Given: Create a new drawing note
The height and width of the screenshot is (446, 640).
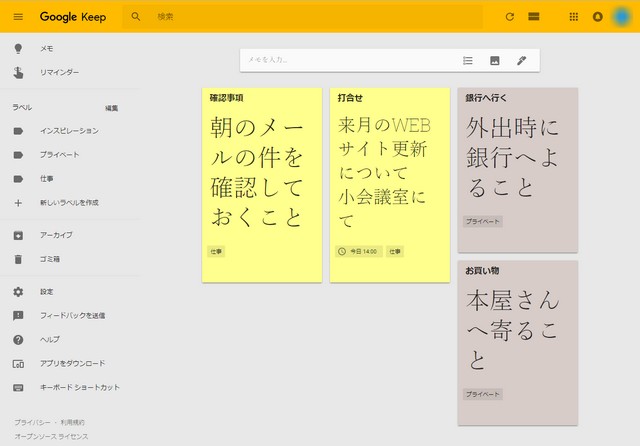Looking at the screenshot, I should [521, 60].
